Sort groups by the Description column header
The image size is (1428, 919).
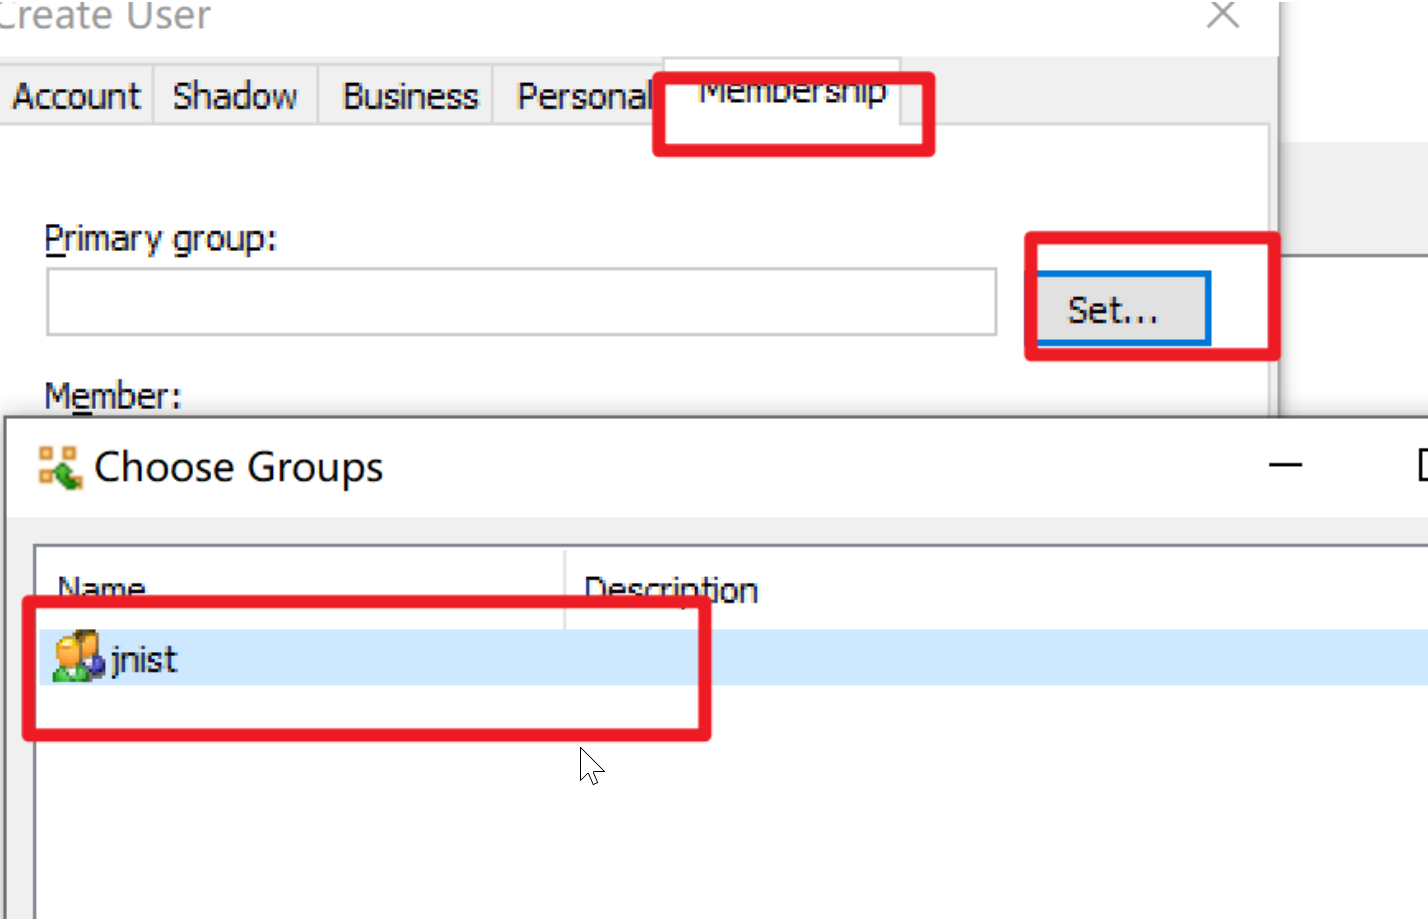(x=996, y=589)
